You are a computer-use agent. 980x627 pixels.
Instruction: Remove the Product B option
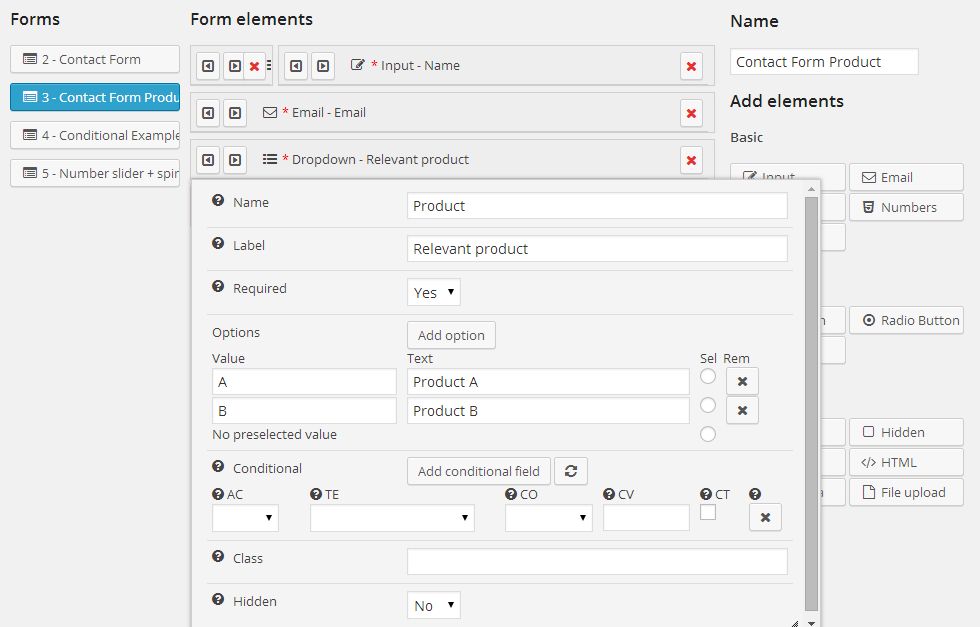click(742, 410)
